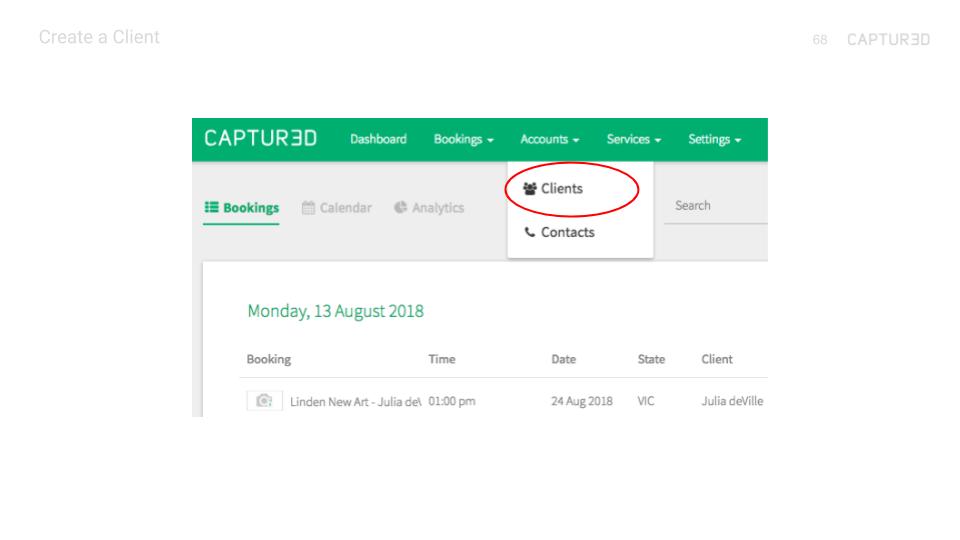This screenshot has width=960, height=540.
Task: Click the VIC state cell
Action: (x=646, y=401)
